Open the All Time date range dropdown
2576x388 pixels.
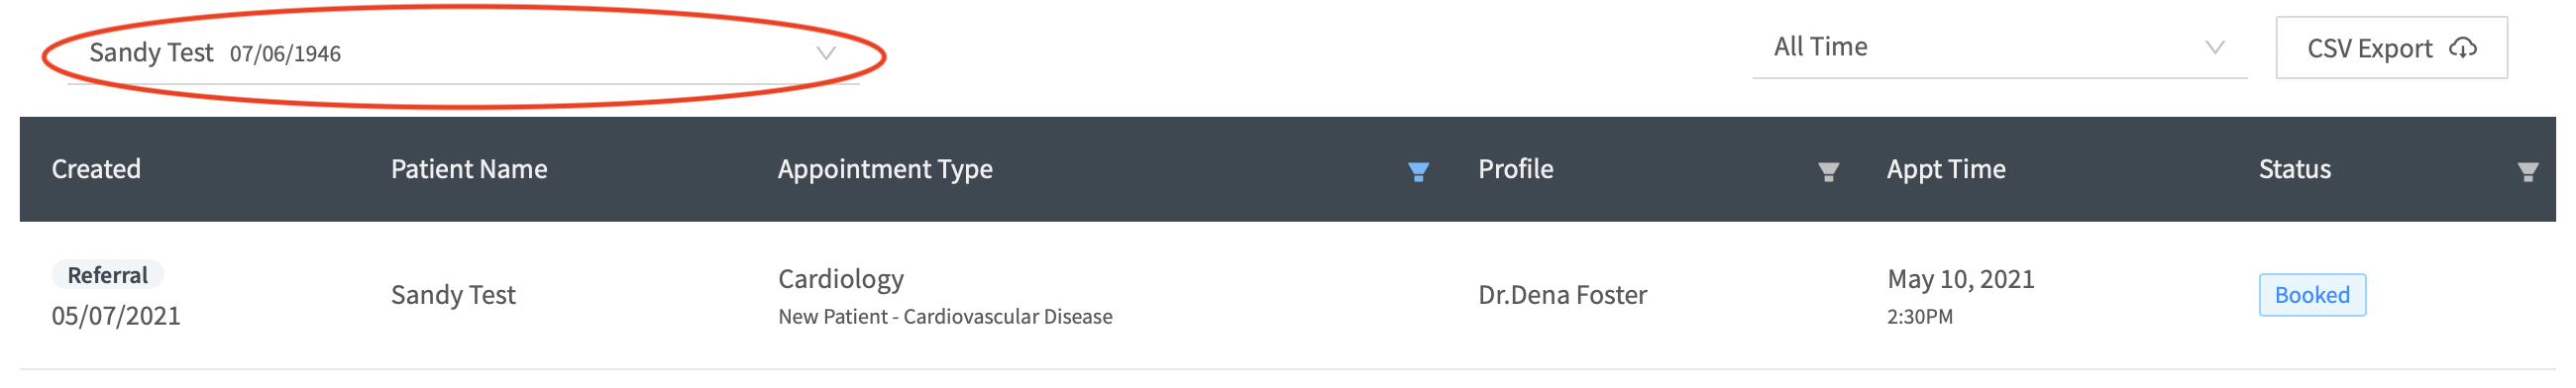click(2000, 47)
